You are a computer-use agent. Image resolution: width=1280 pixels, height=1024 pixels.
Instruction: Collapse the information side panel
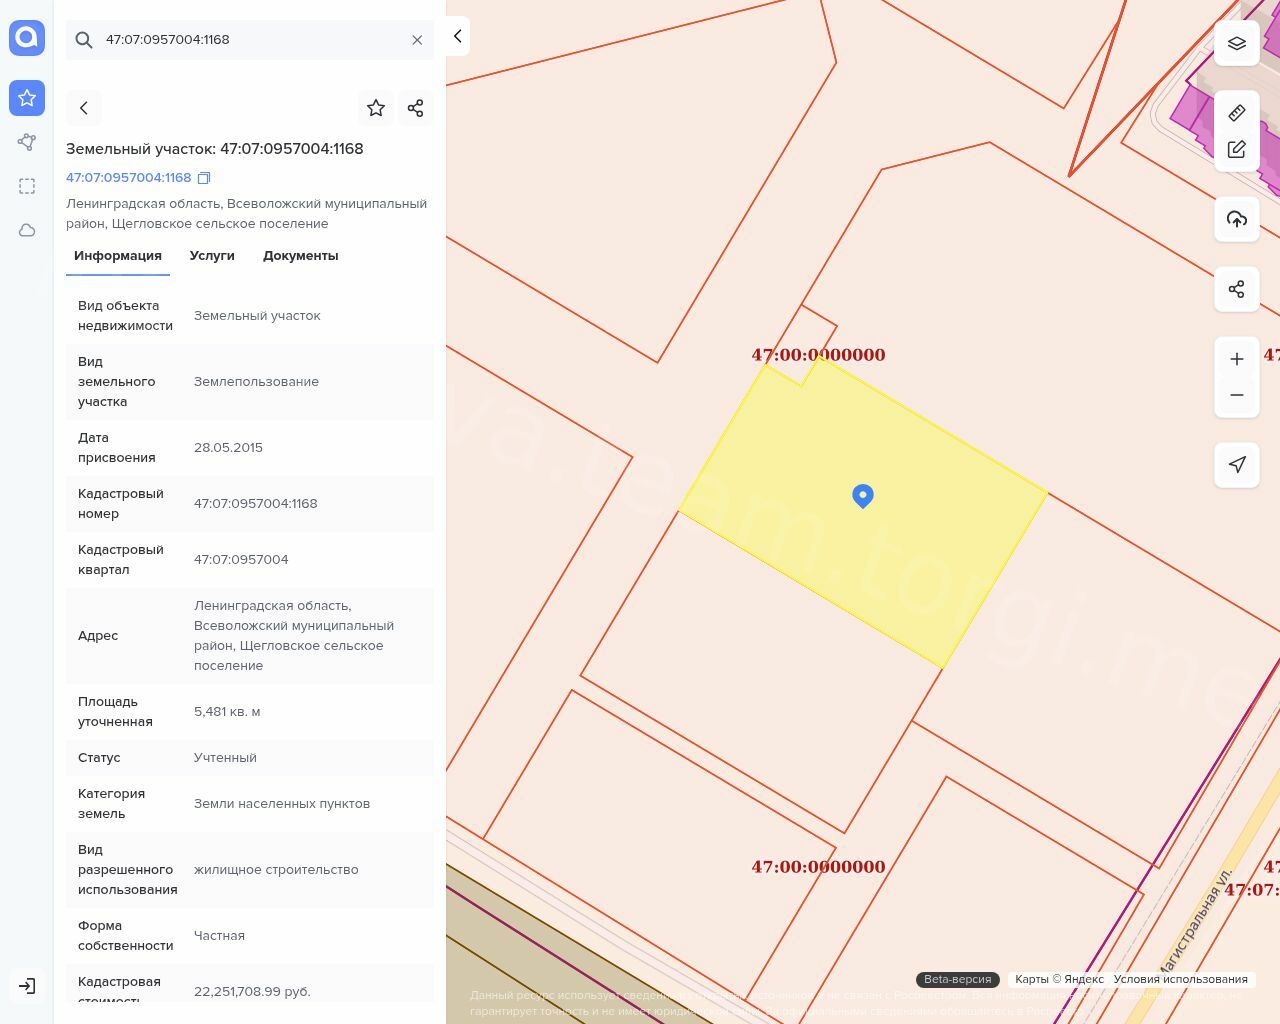[x=457, y=36]
